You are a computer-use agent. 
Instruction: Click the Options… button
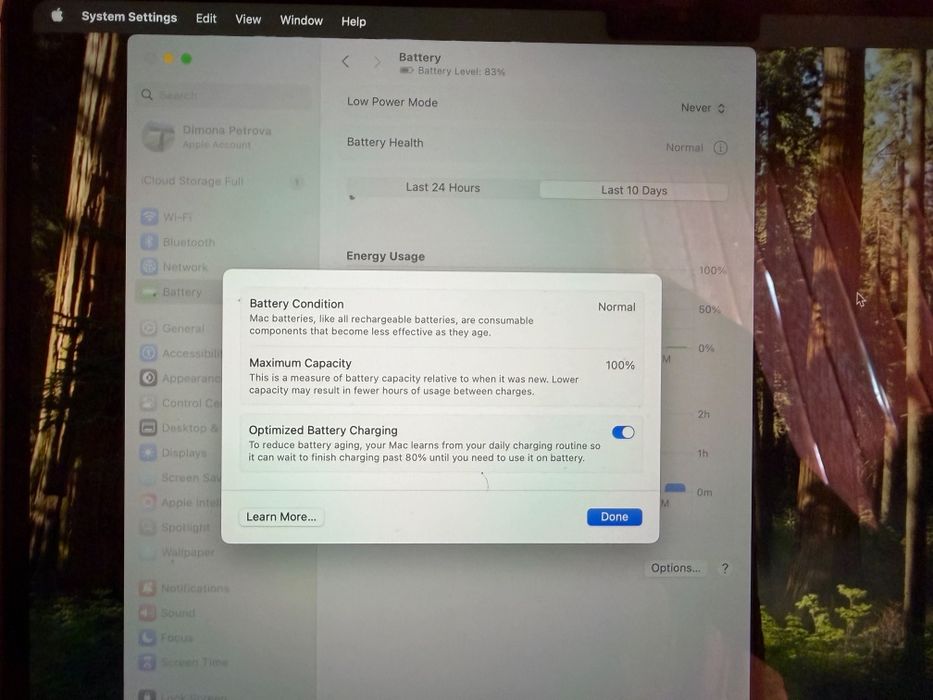pos(675,568)
